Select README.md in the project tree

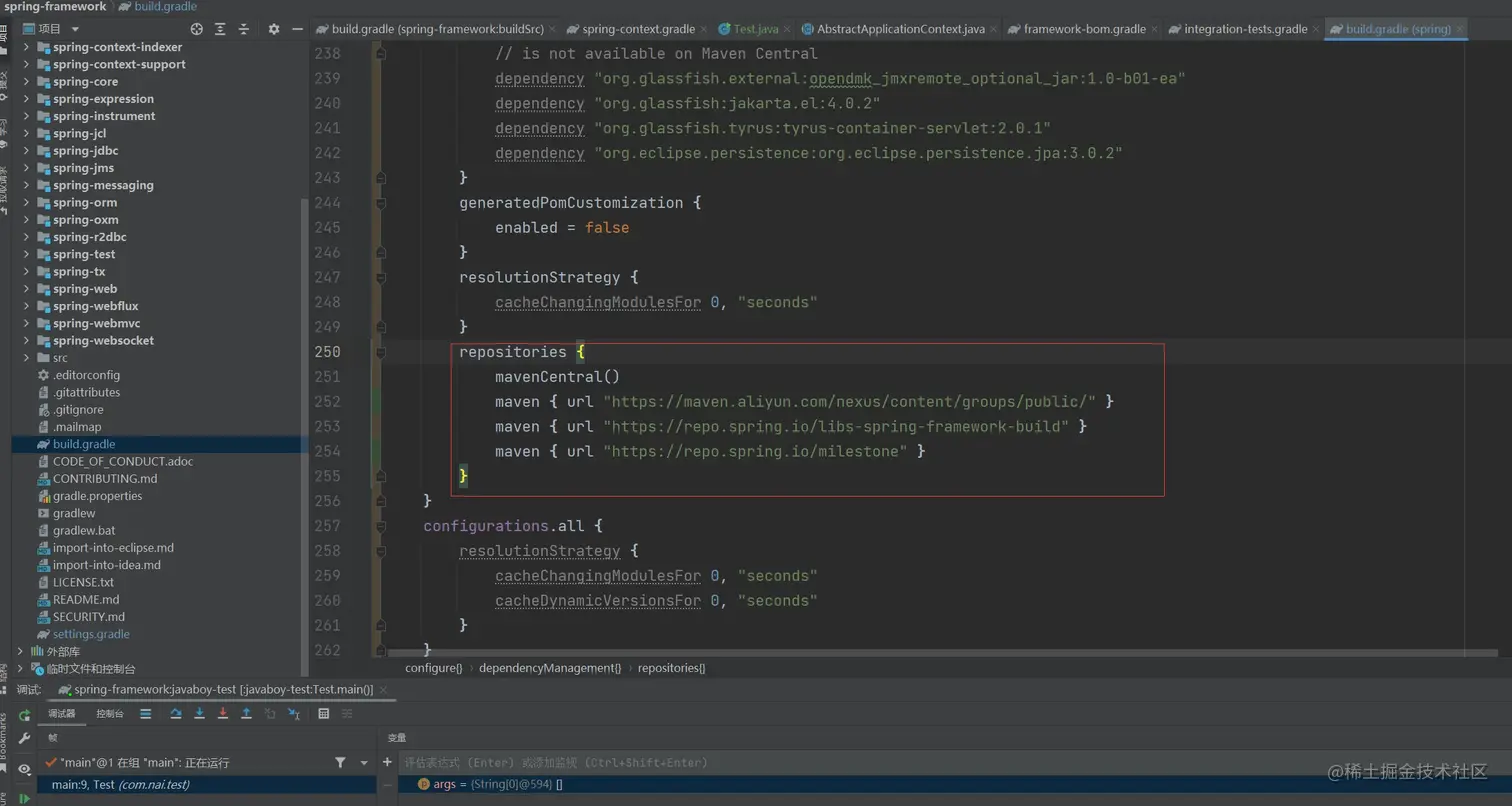click(86, 600)
